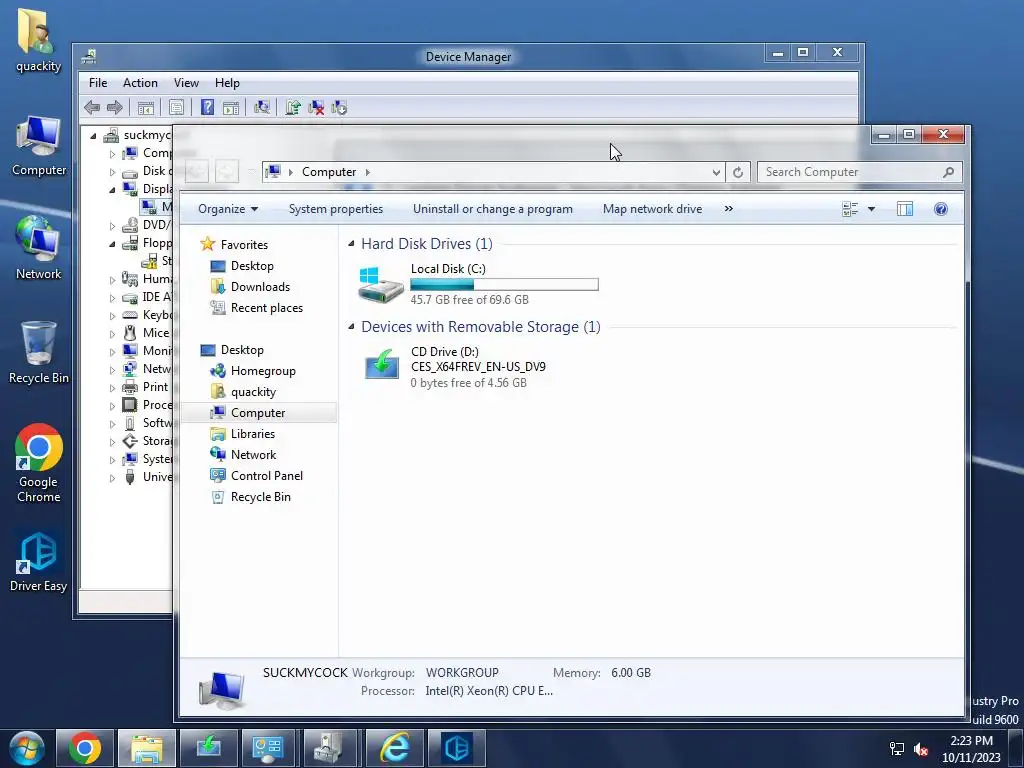Select quackity user folder on desktop
Screen dimensions: 1024x768
click(39, 39)
